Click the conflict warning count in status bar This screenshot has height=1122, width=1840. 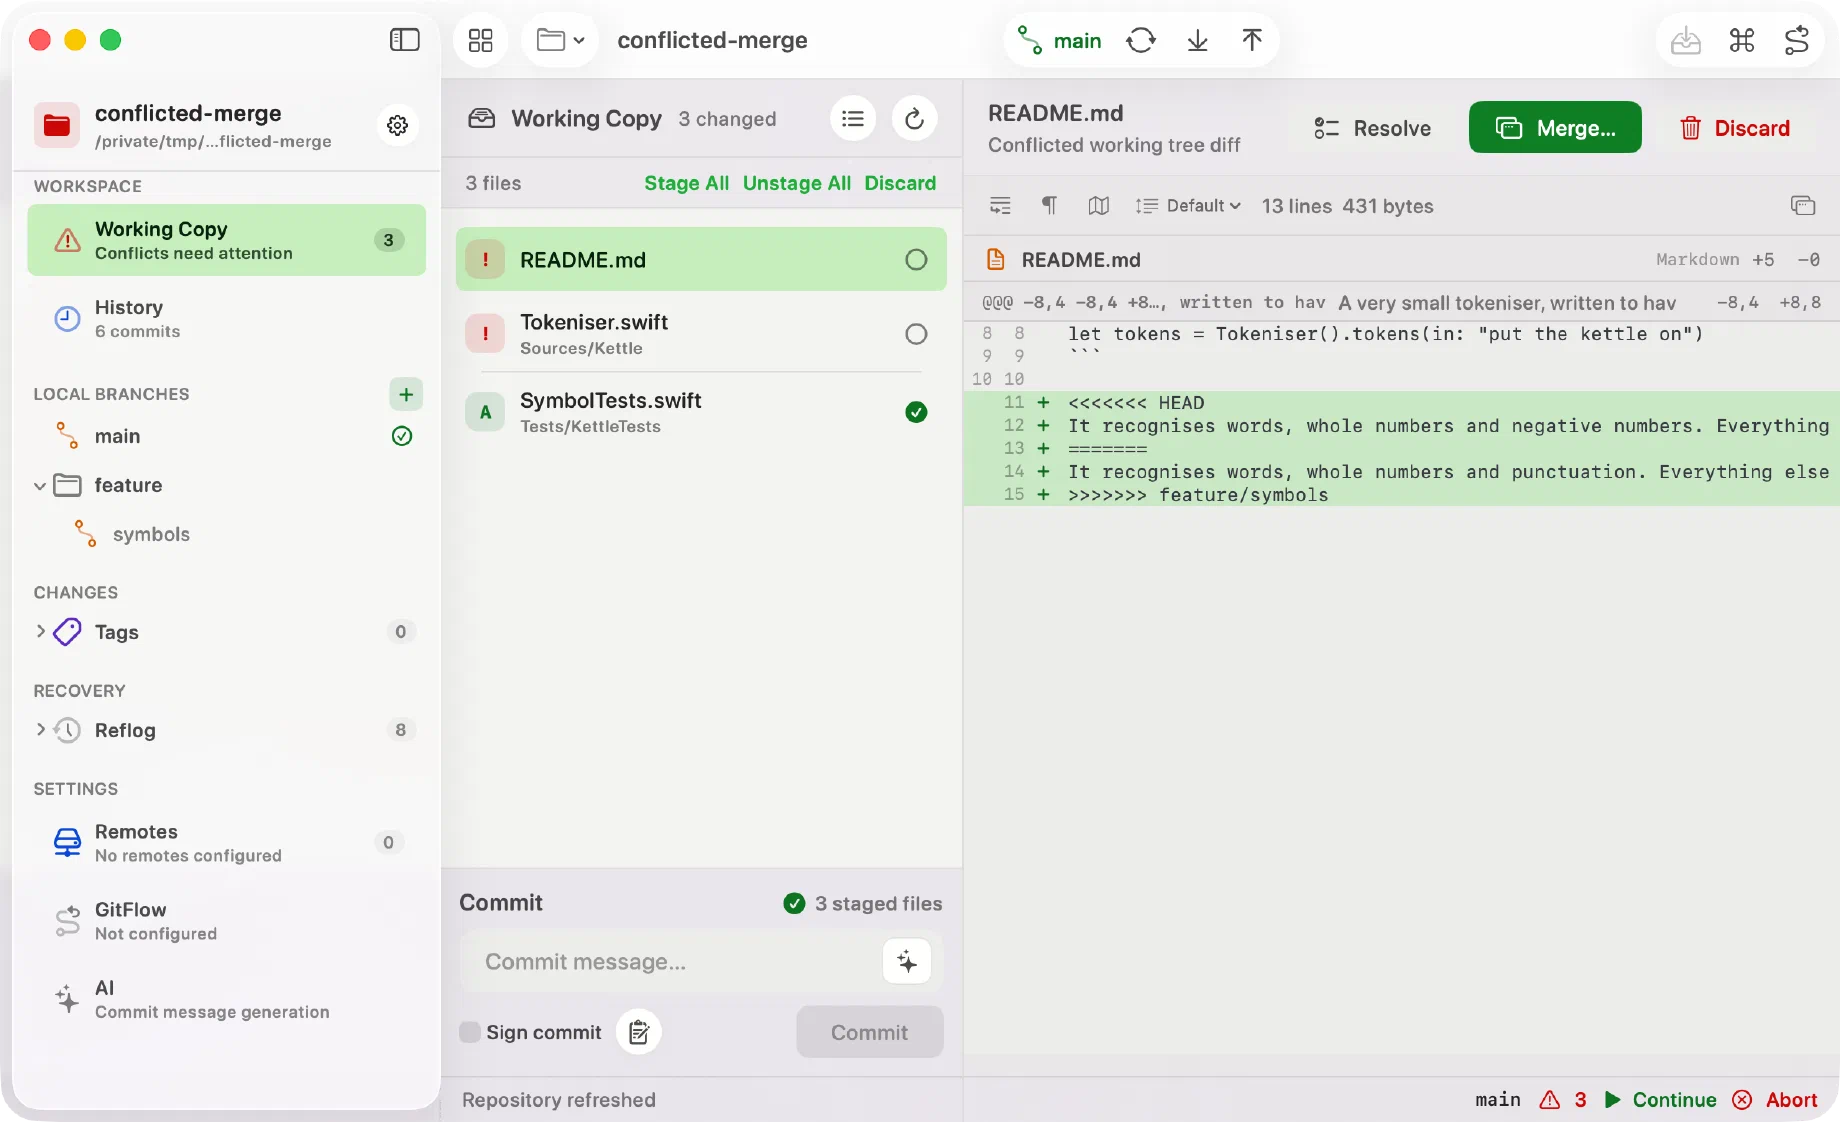(1564, 1100)
